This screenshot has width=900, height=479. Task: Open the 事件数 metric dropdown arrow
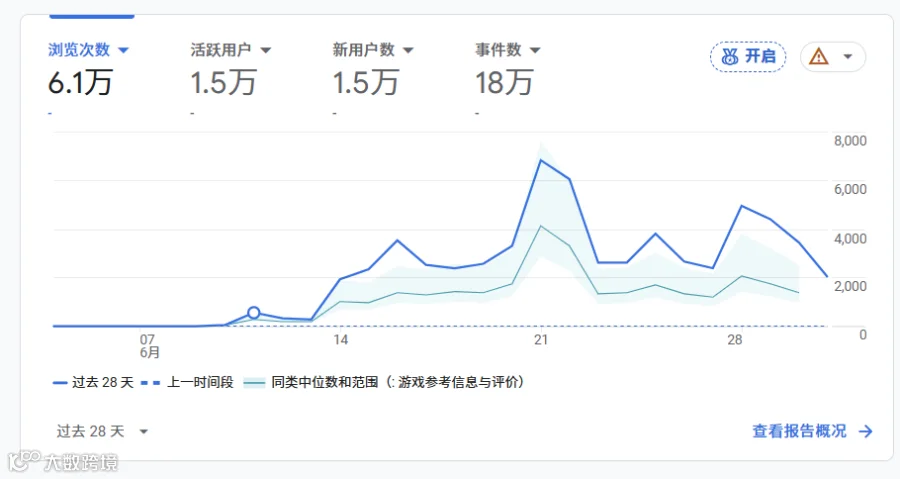(535, 50)
